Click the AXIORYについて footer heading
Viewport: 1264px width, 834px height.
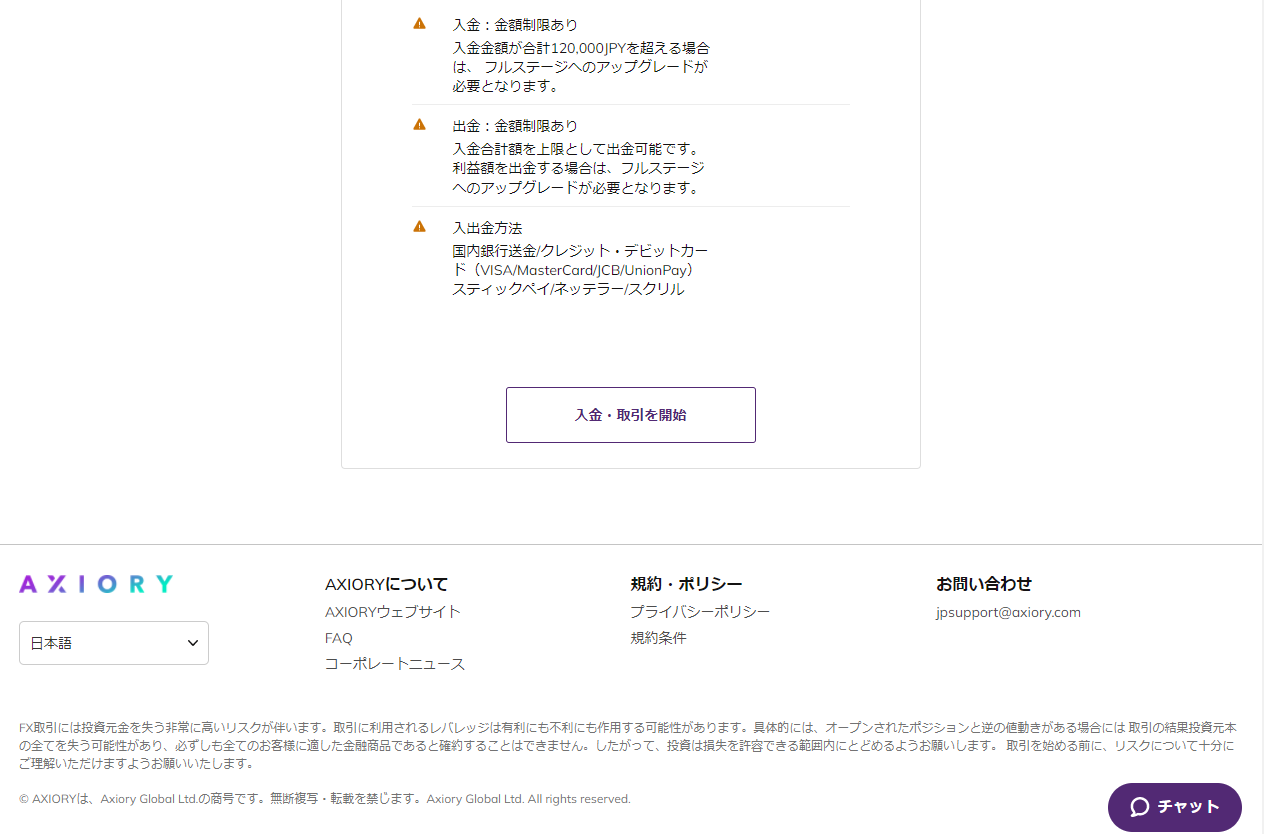[x=387, y=584]
